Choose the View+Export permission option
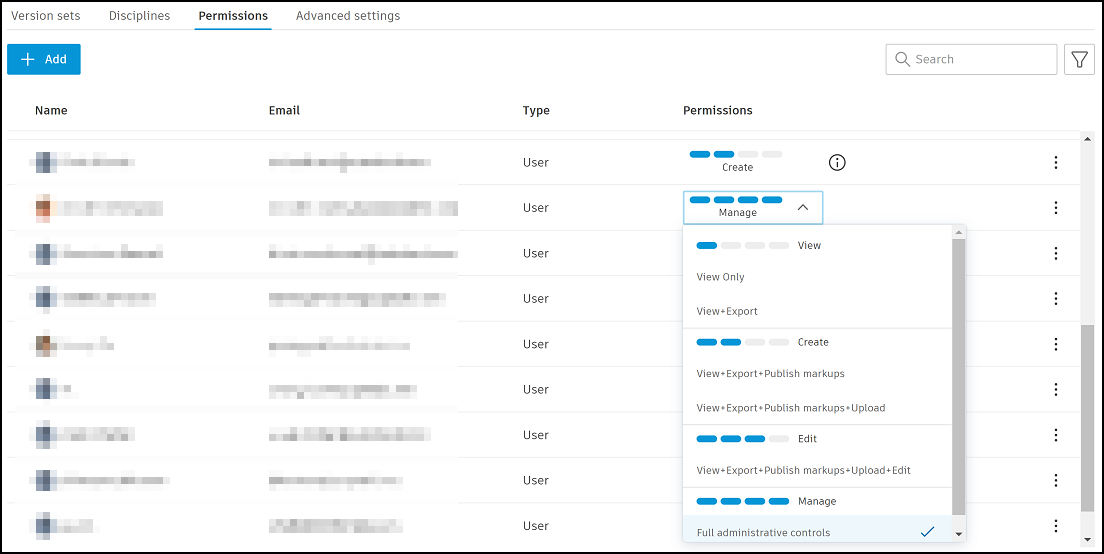Image resolution: width=1104 pixels, height=554 pixels. tap(727, 311)
